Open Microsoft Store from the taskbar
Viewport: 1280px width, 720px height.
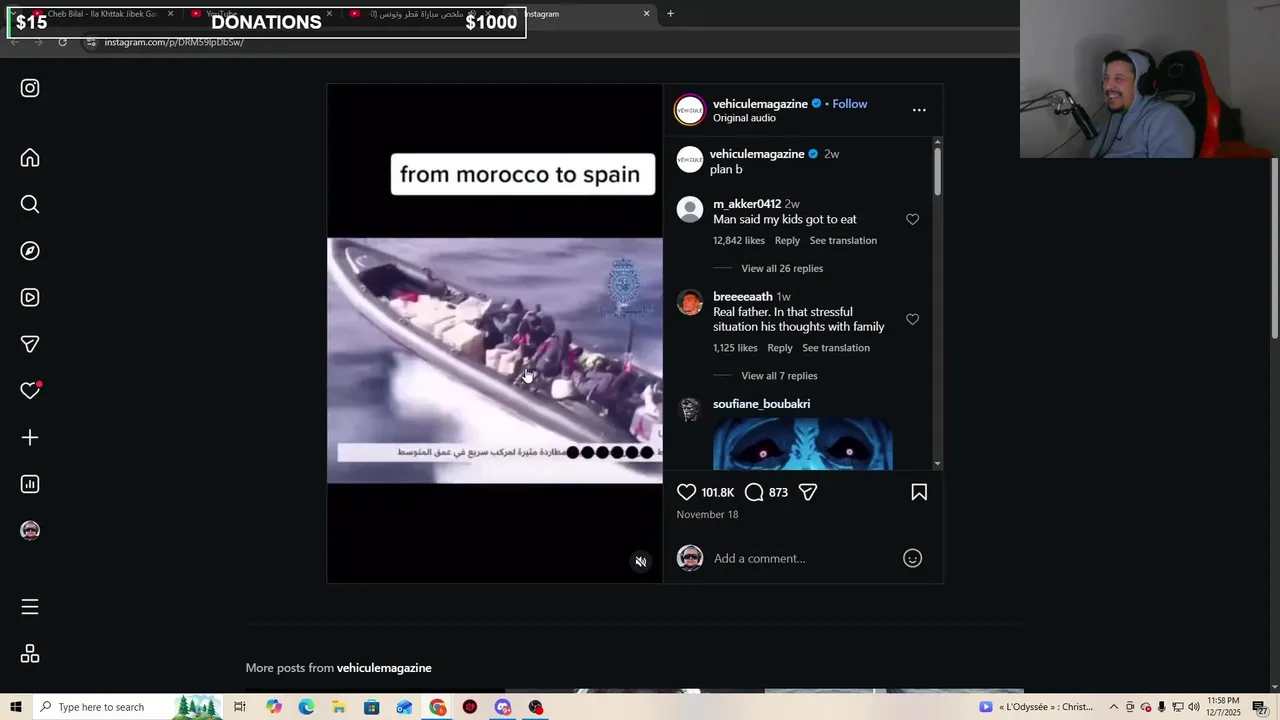coord(371,707)
